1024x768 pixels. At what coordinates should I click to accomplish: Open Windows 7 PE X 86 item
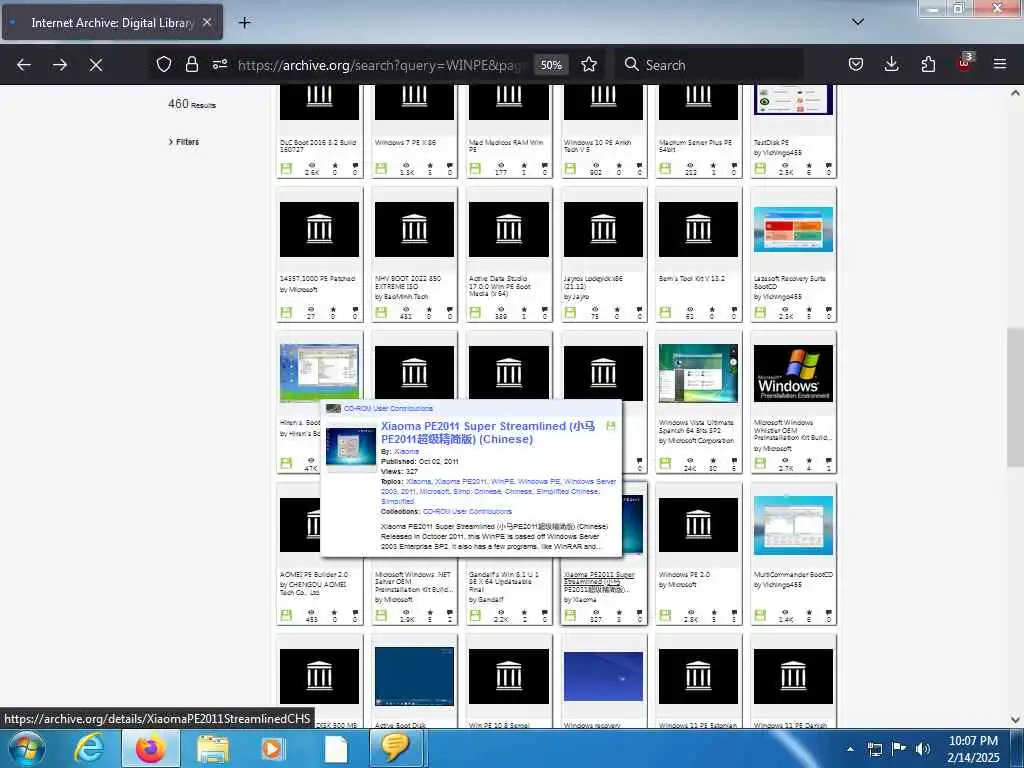click(x=406, y=142)
